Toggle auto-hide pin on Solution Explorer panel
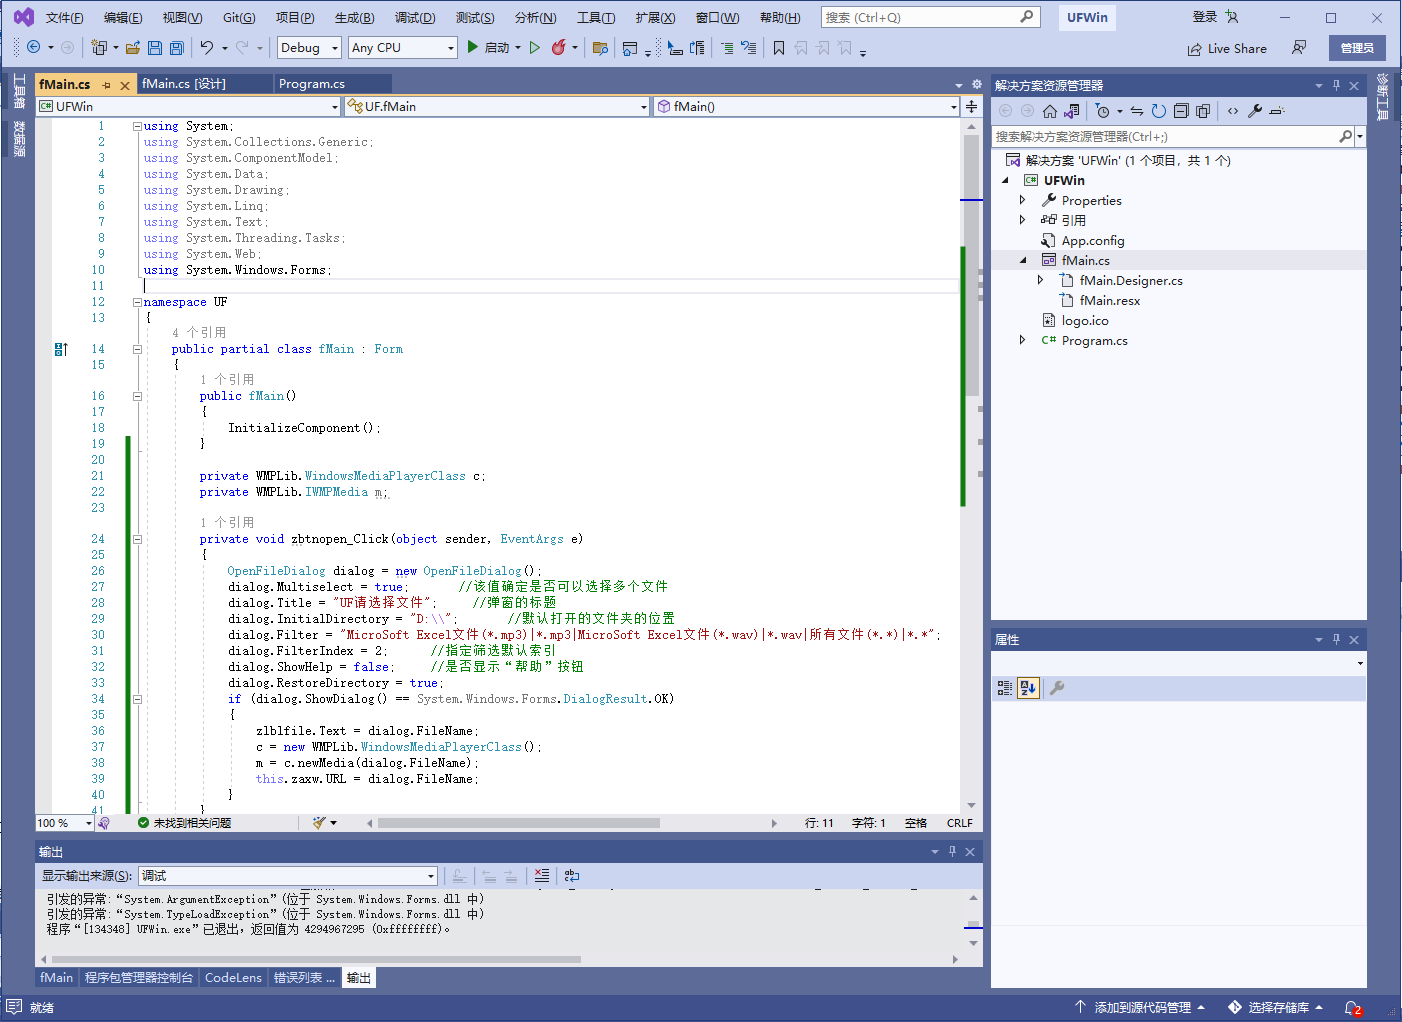Screen dimensions: 1402x1022 click(1336, 85)
